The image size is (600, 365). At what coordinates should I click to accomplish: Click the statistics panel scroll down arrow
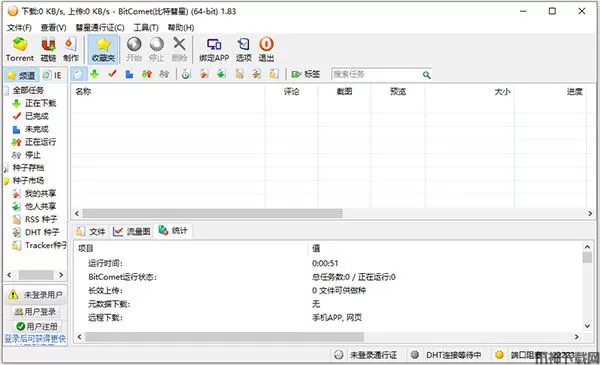click(x=587, y=326)
